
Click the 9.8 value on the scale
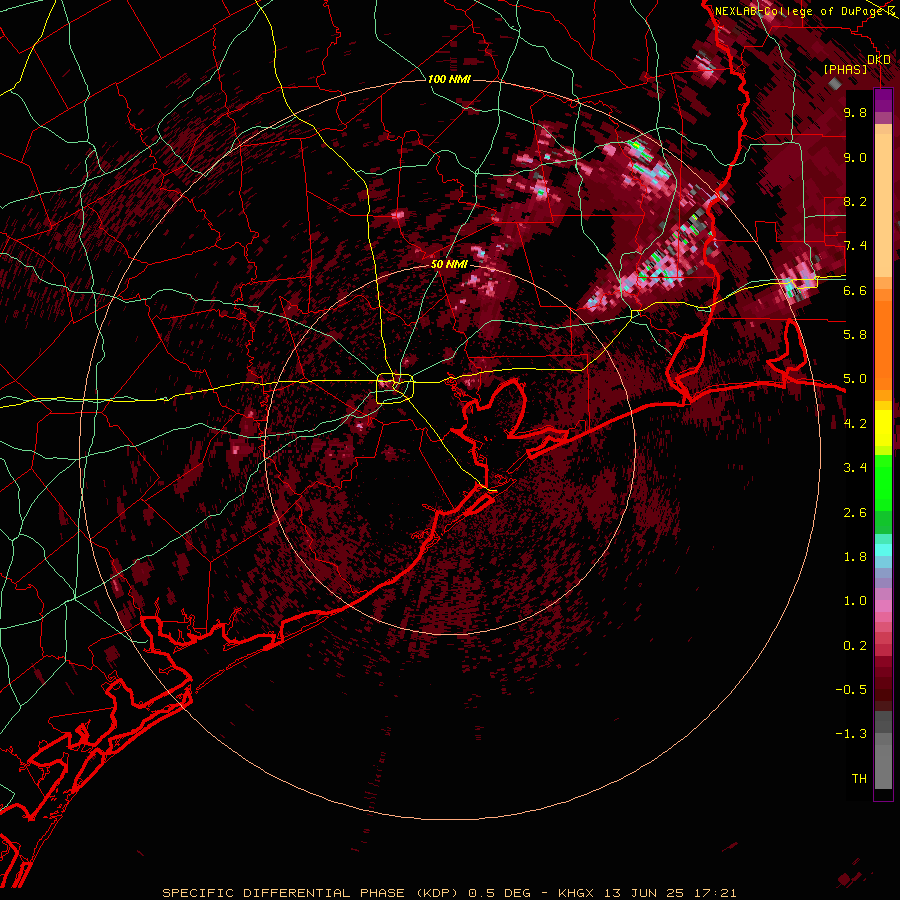[x=855, y=112]
